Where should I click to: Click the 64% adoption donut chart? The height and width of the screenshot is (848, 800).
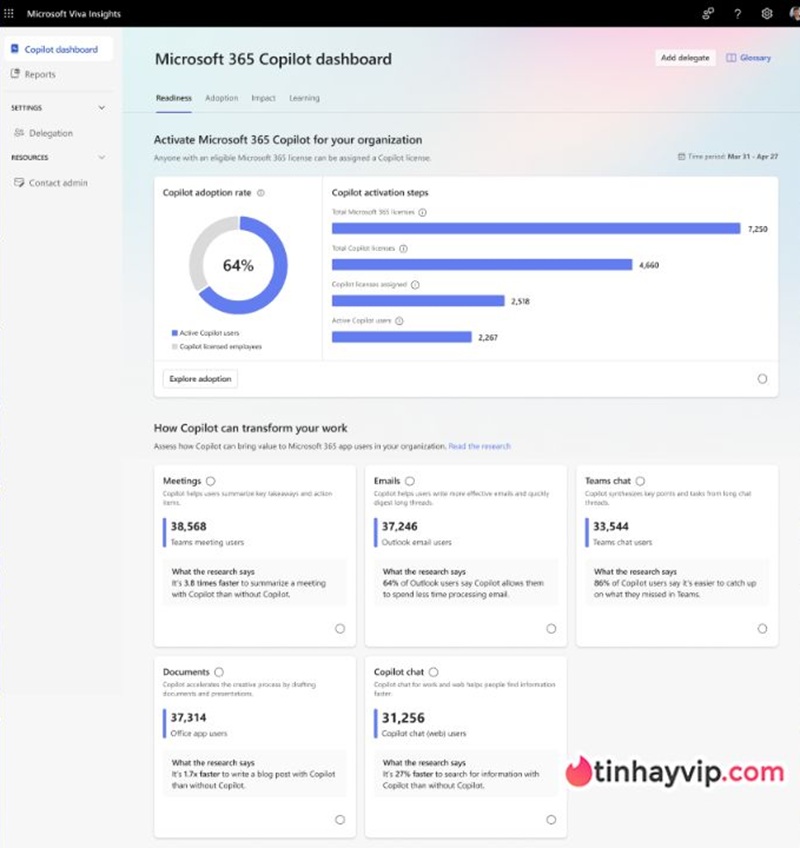coord(238,266)
